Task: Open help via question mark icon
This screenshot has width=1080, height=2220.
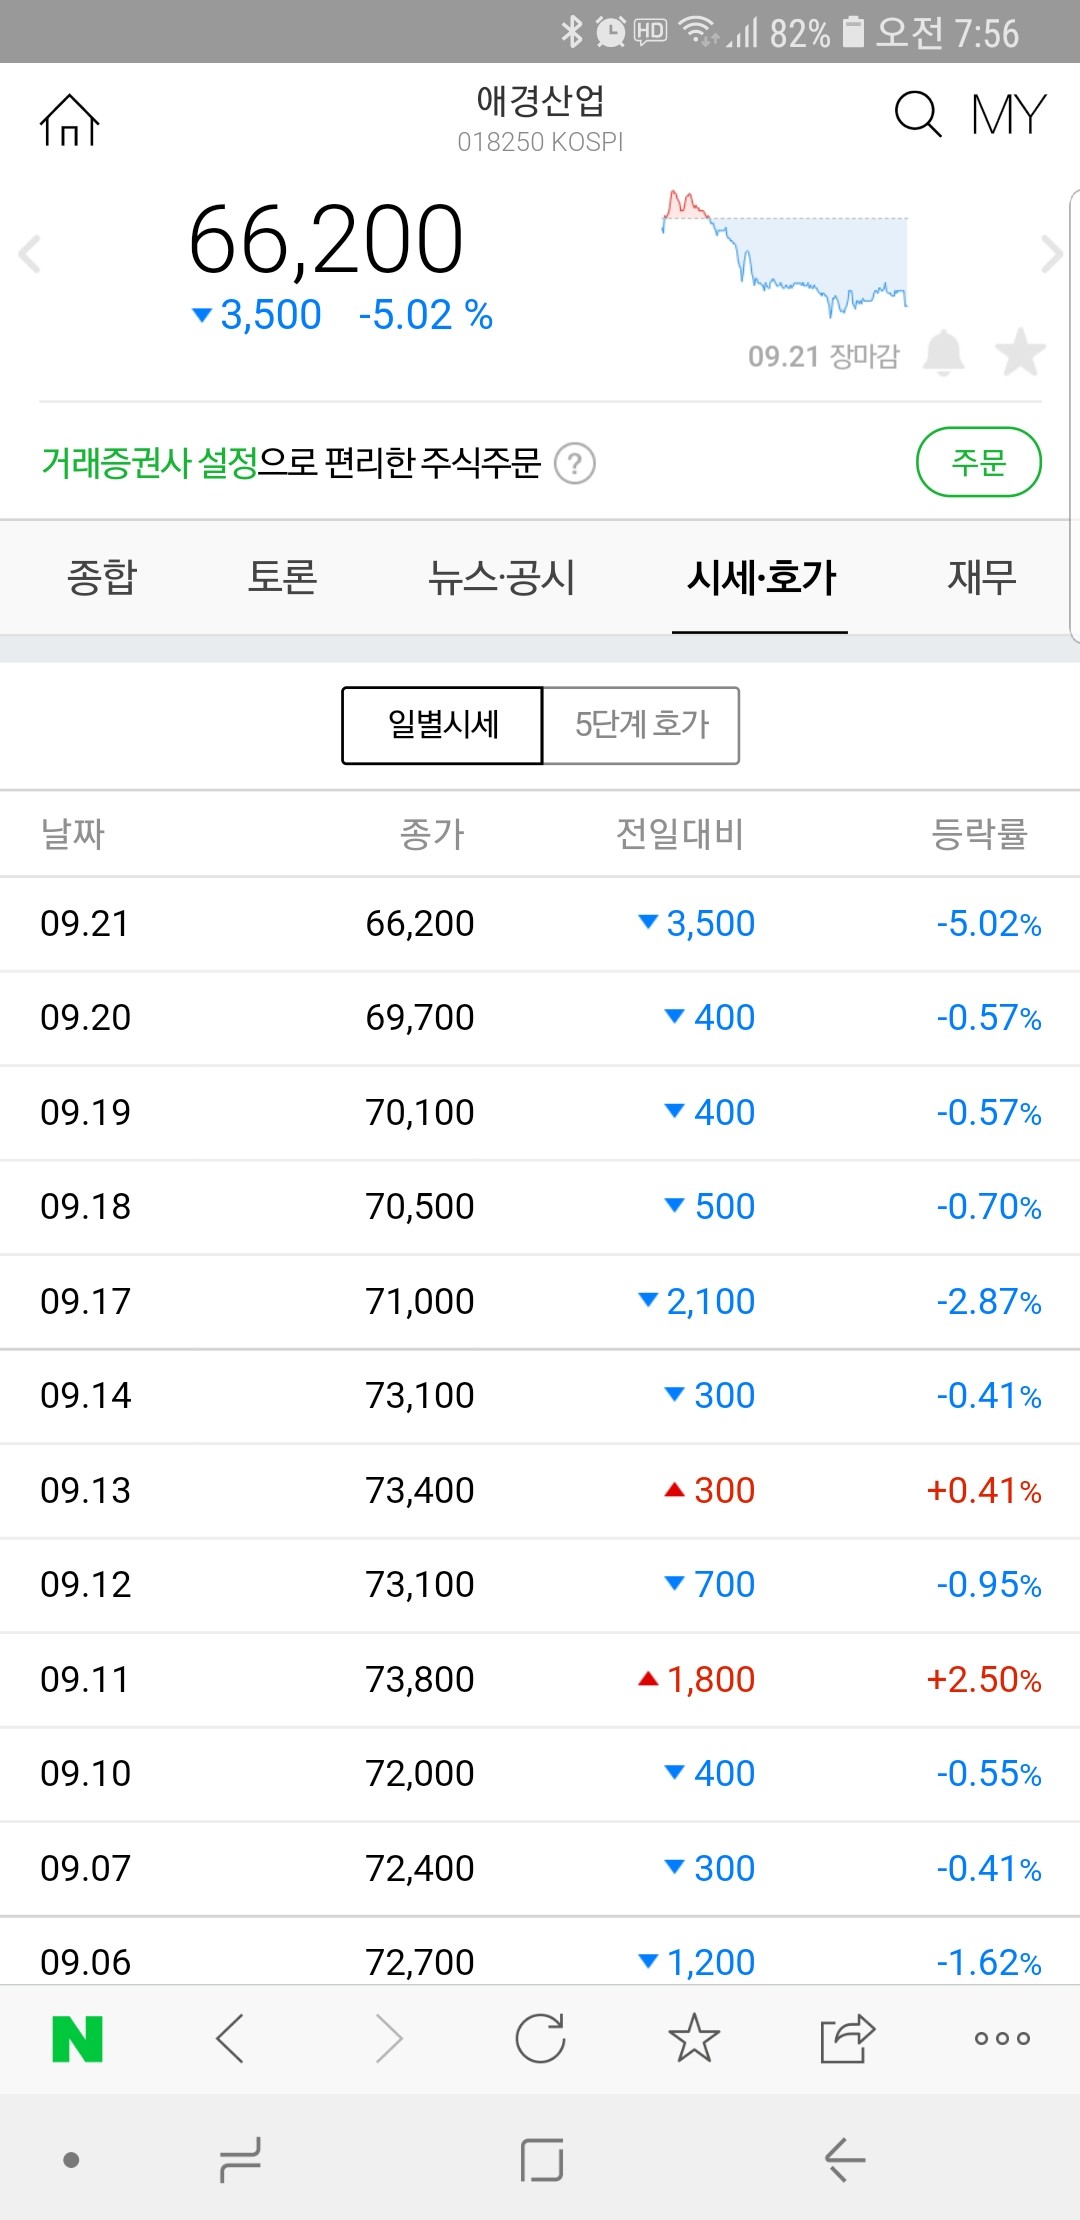Action: pos(577,464)
